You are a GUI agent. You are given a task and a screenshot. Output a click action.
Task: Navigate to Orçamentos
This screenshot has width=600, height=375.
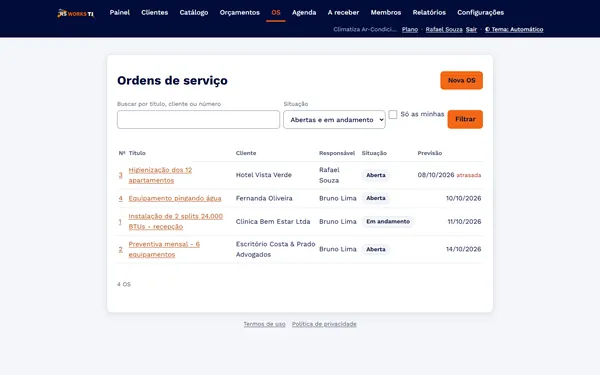coord(240,13)
